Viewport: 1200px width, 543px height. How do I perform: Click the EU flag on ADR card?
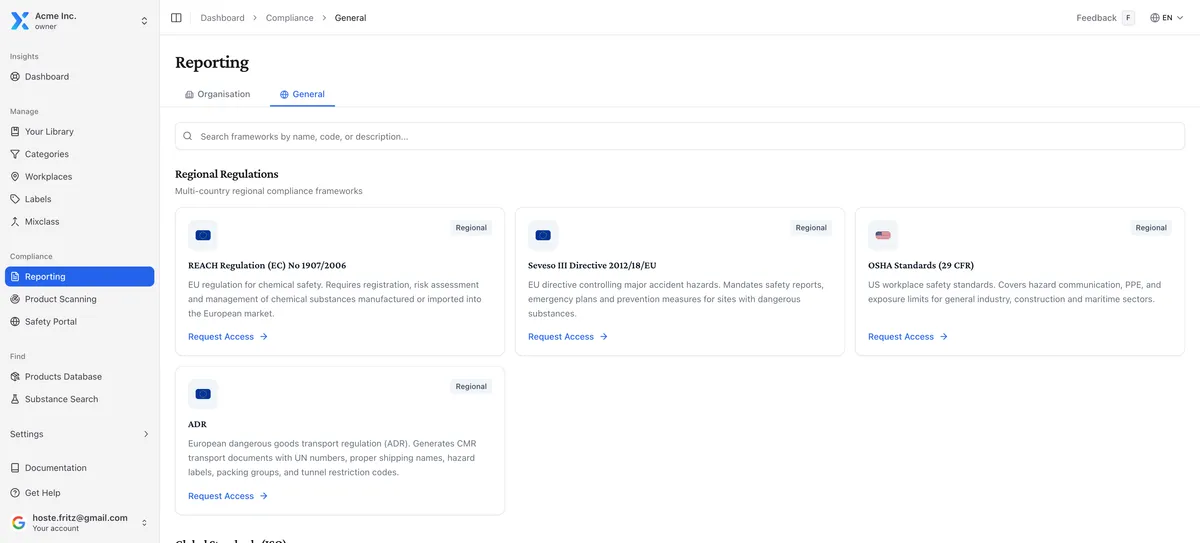point(203,394)
